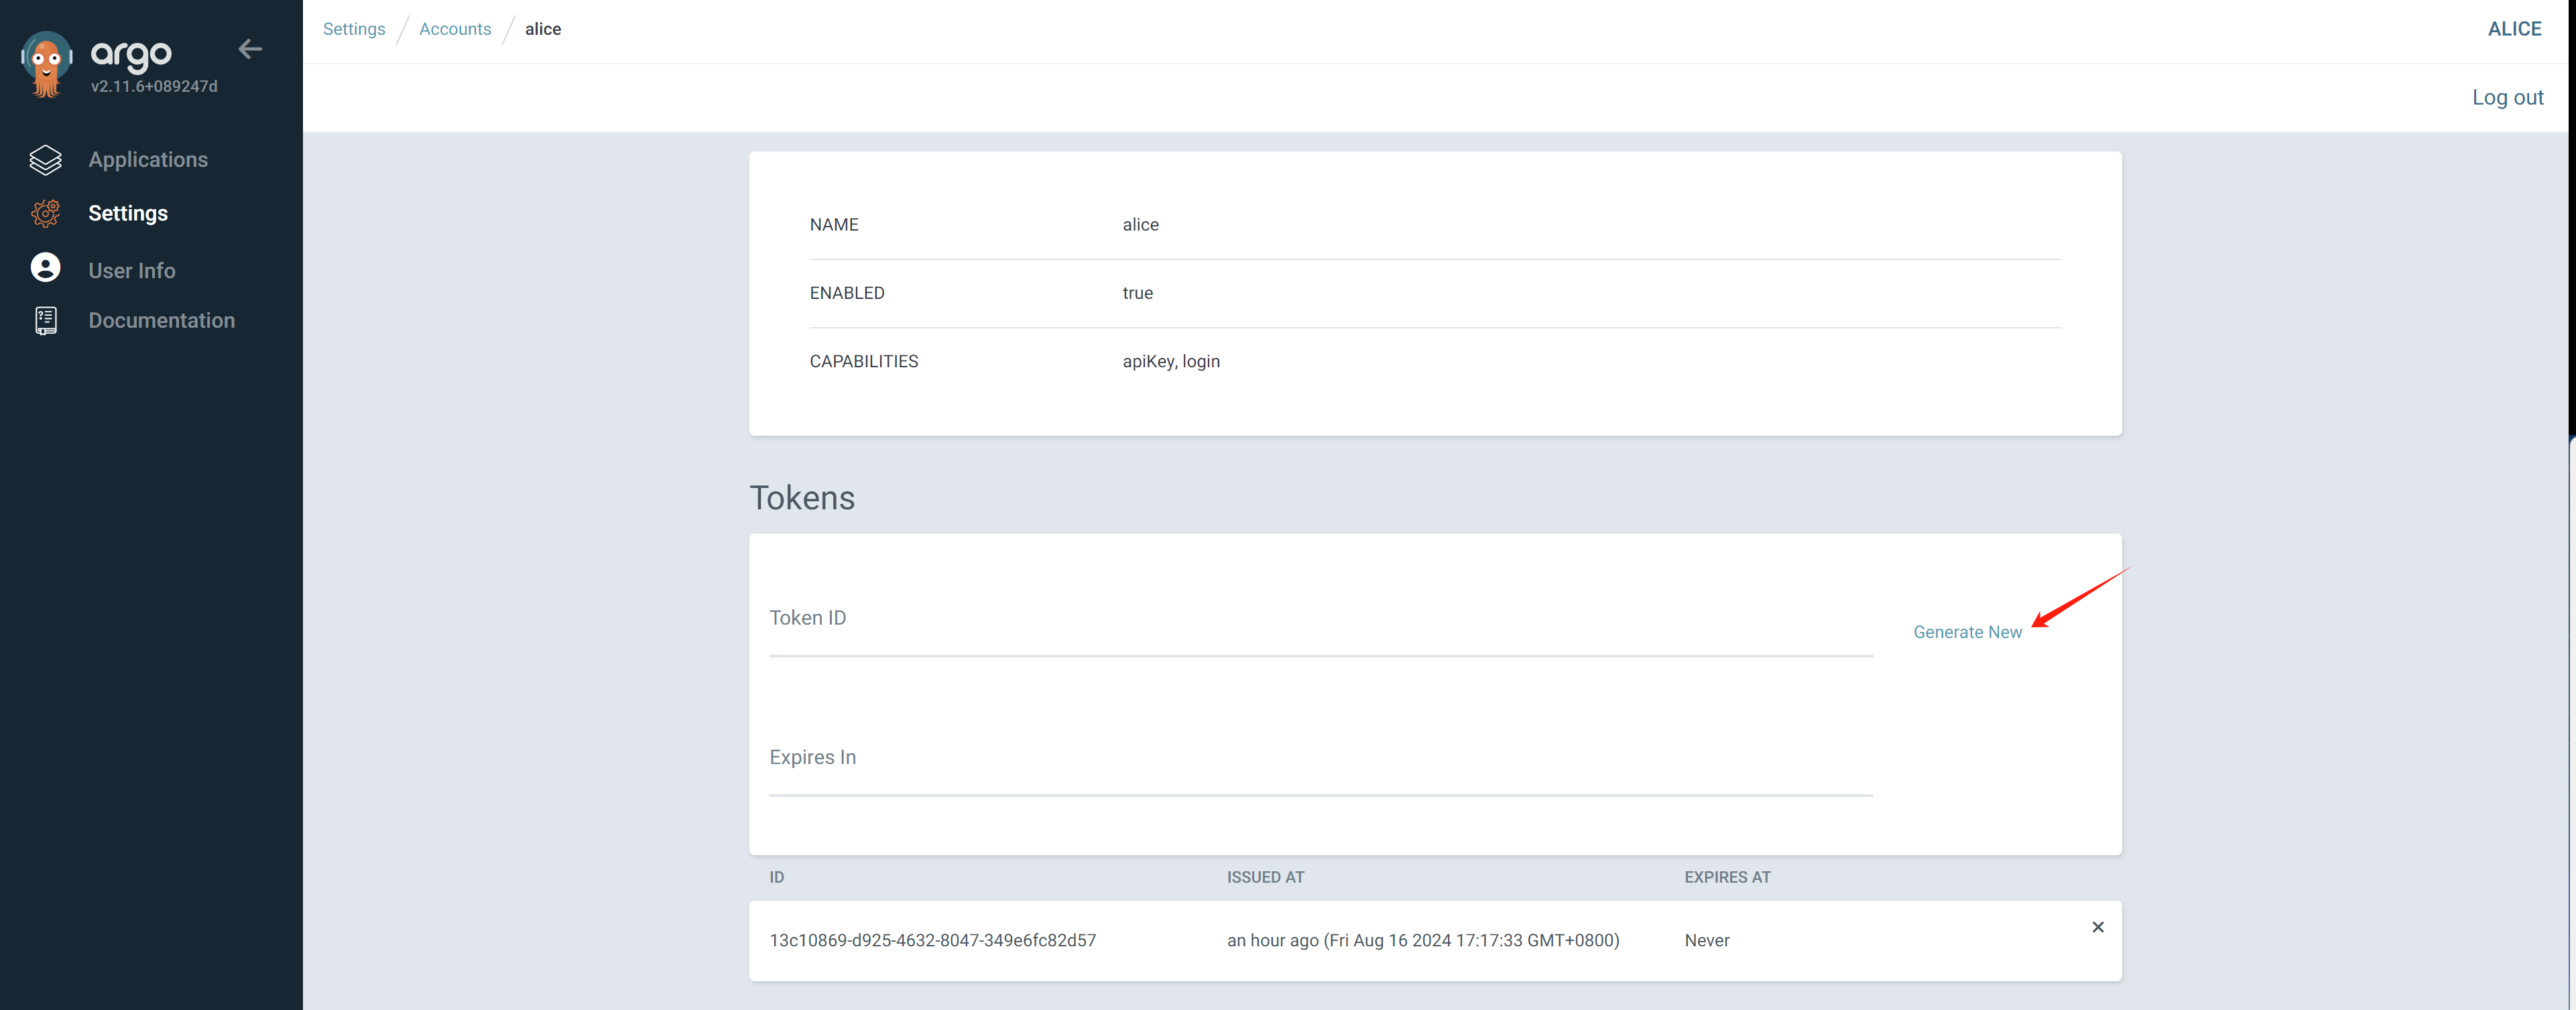
Task: Delete token using the X icon
Action: coord(2097,927)
